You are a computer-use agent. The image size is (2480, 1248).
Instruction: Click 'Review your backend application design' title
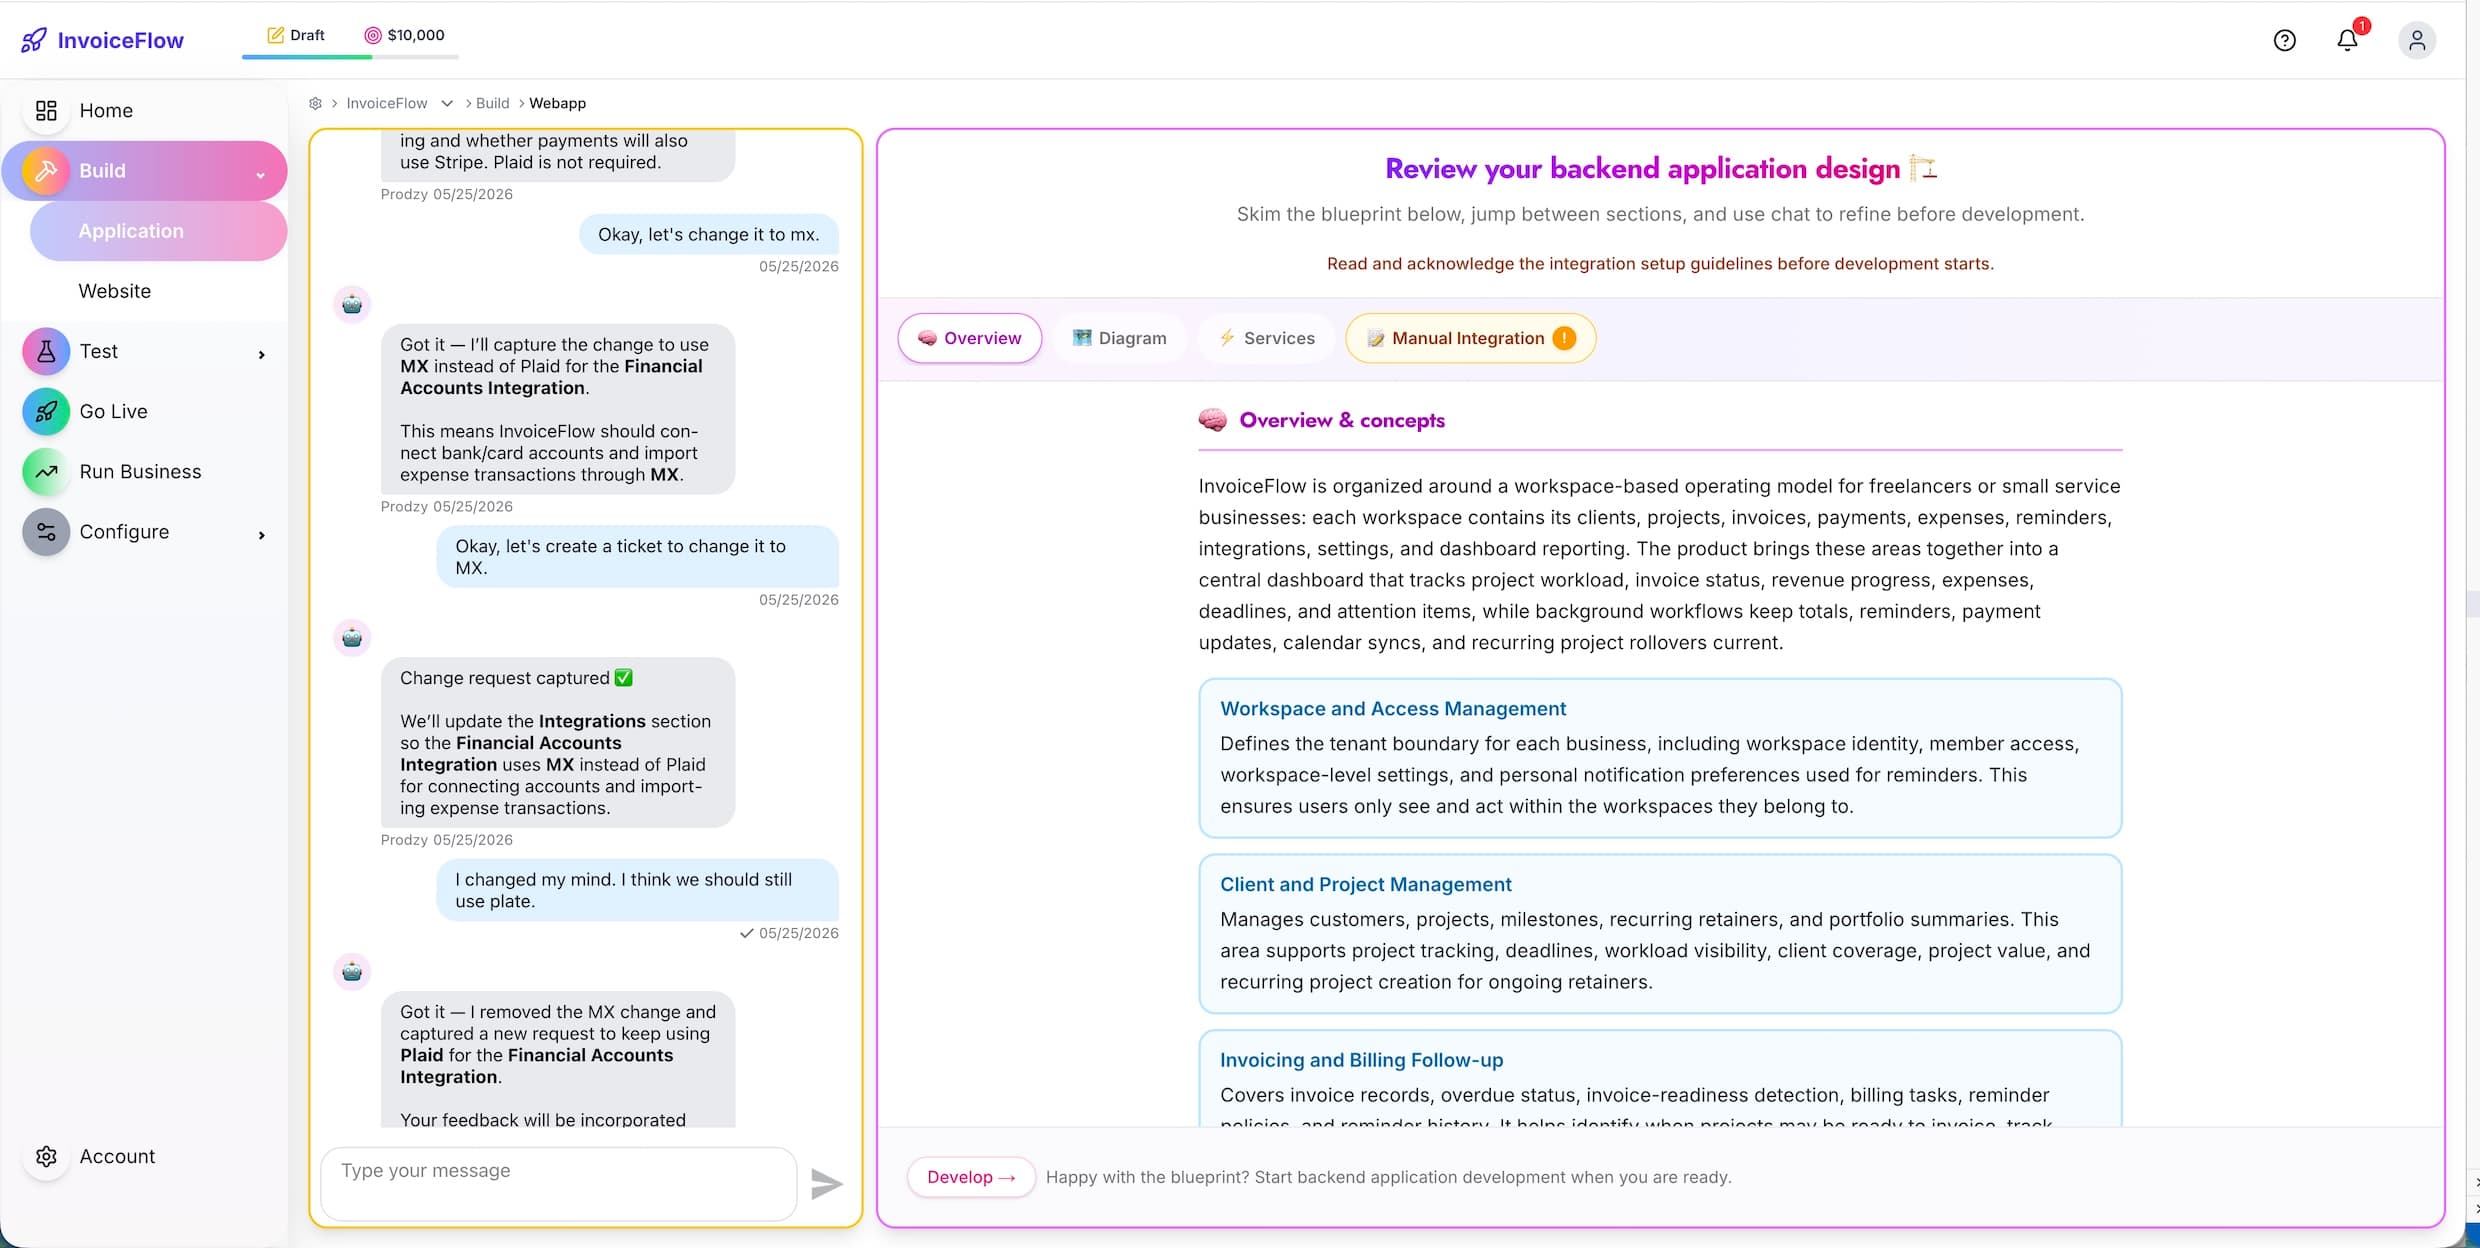(x=1642, y=168)
